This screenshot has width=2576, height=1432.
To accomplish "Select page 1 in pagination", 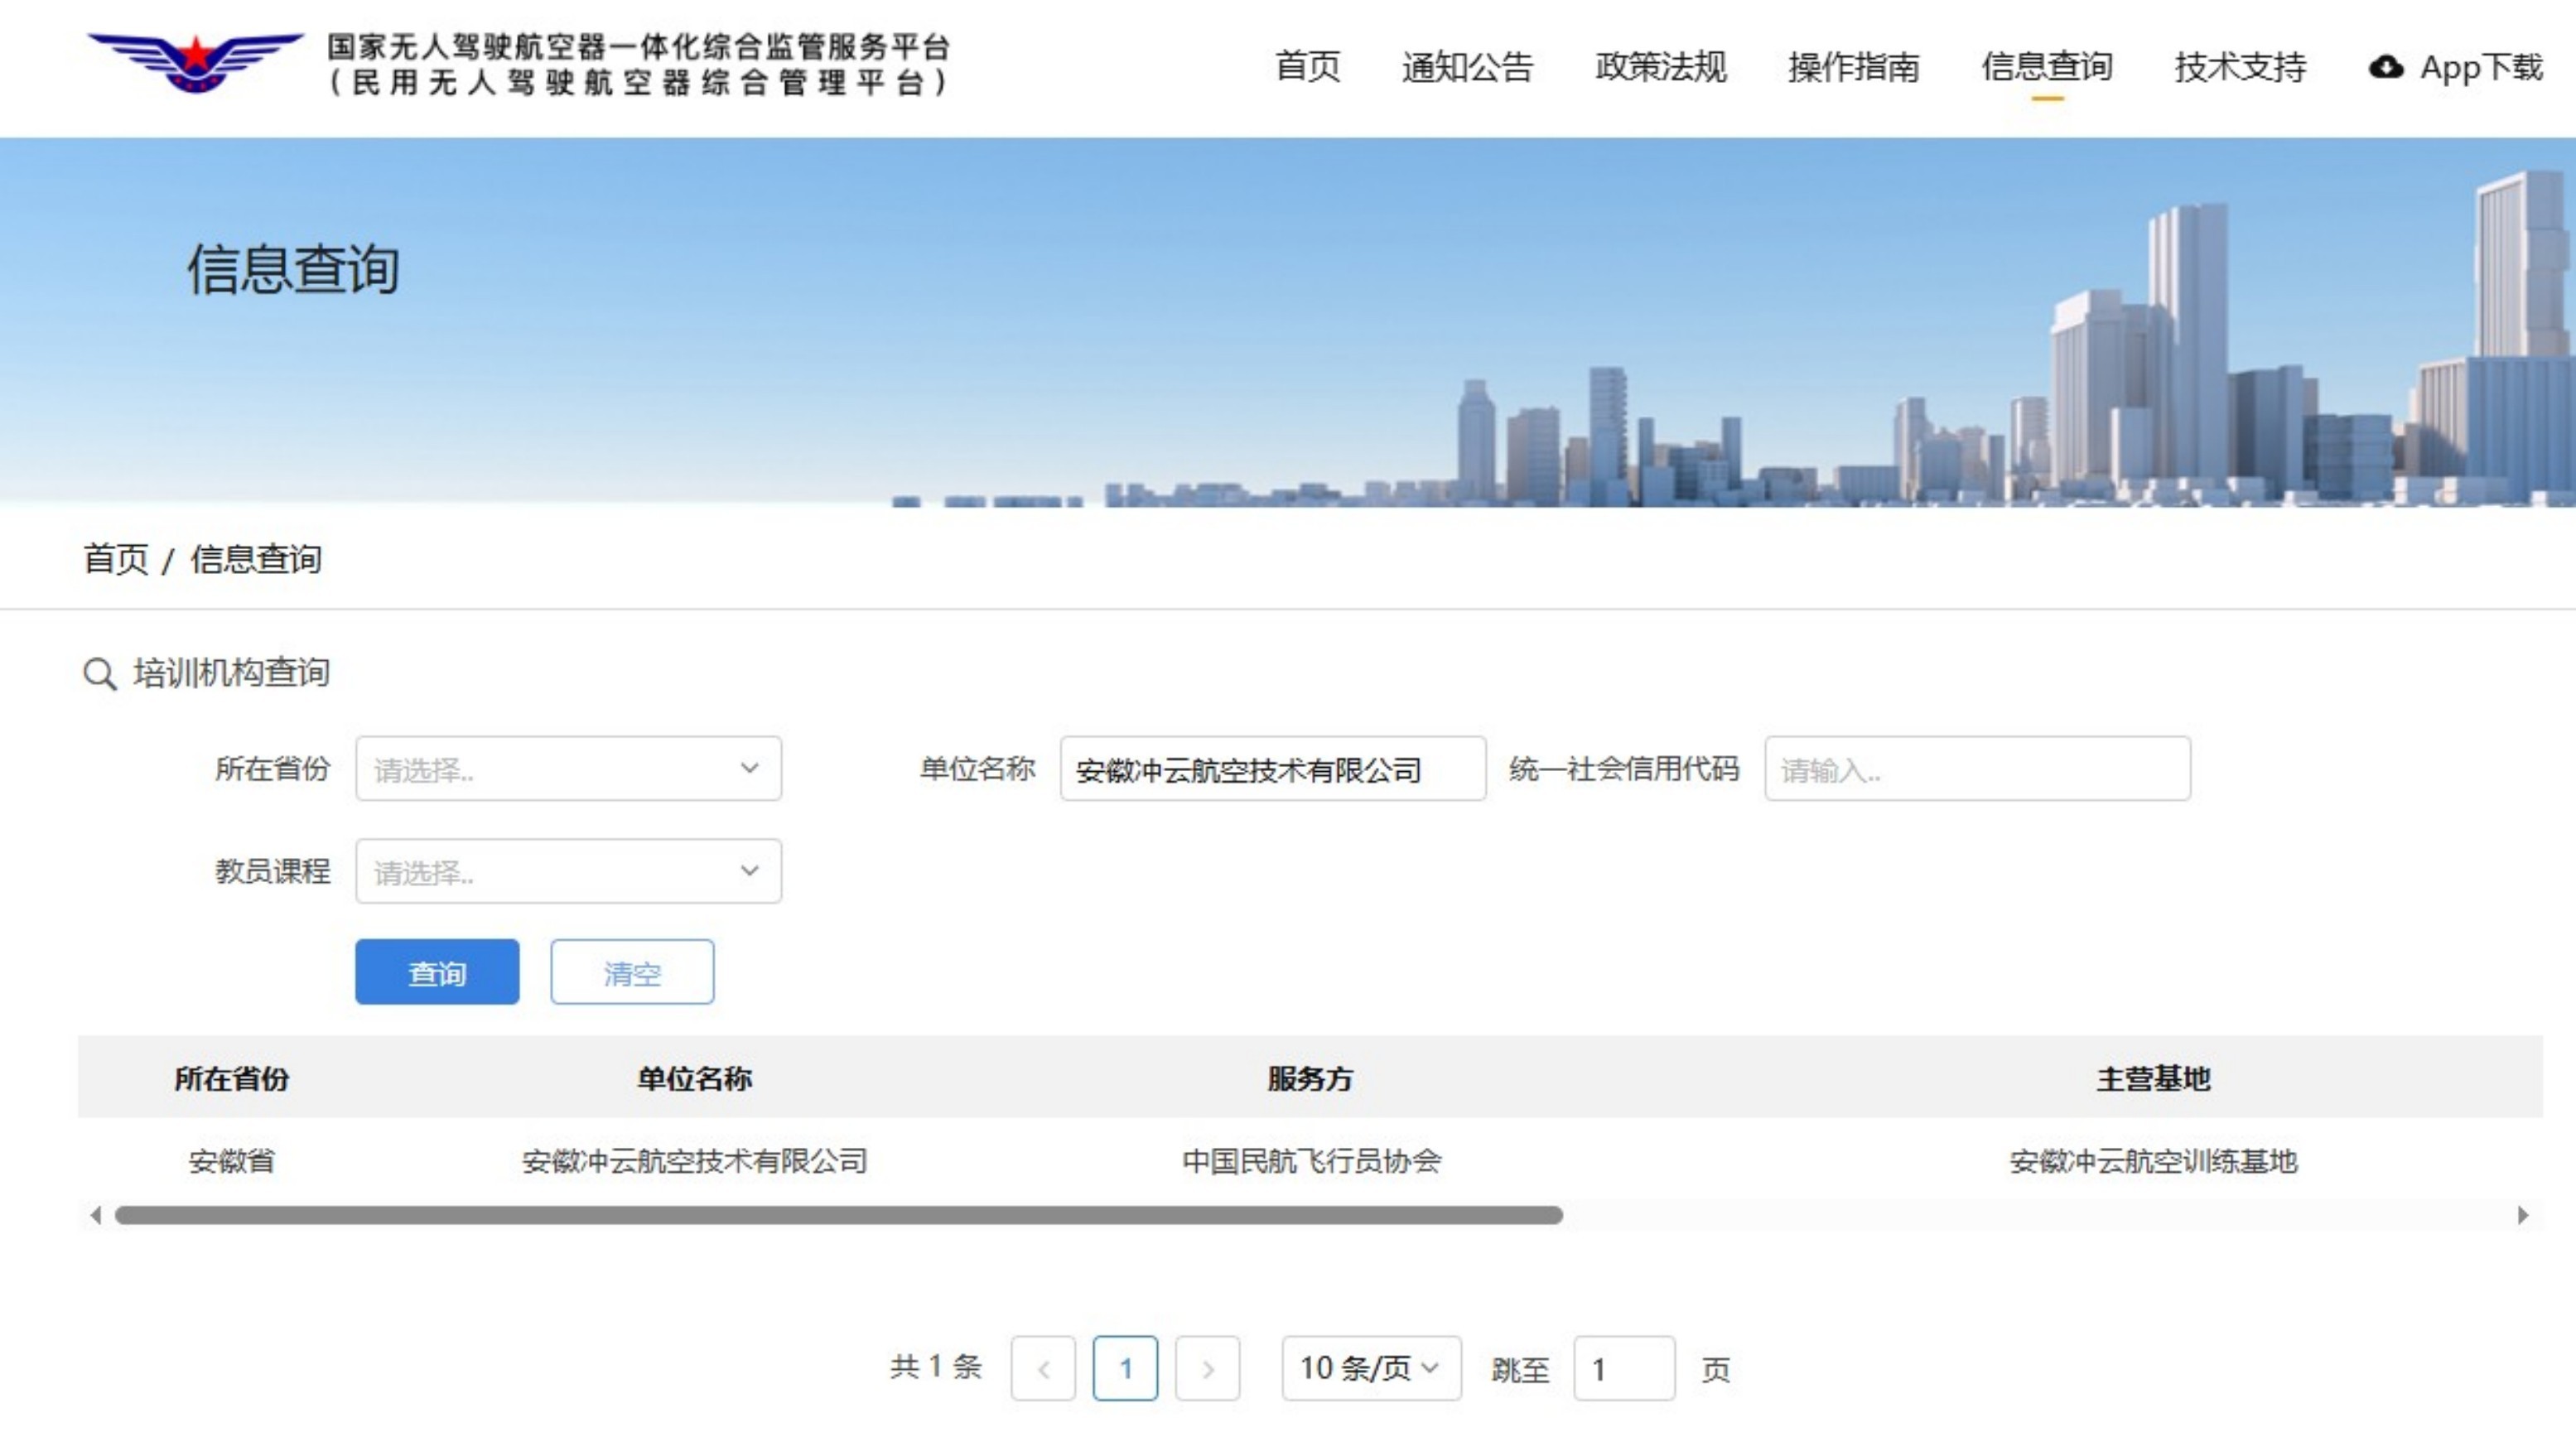I will click(x=1125, y=1368).
